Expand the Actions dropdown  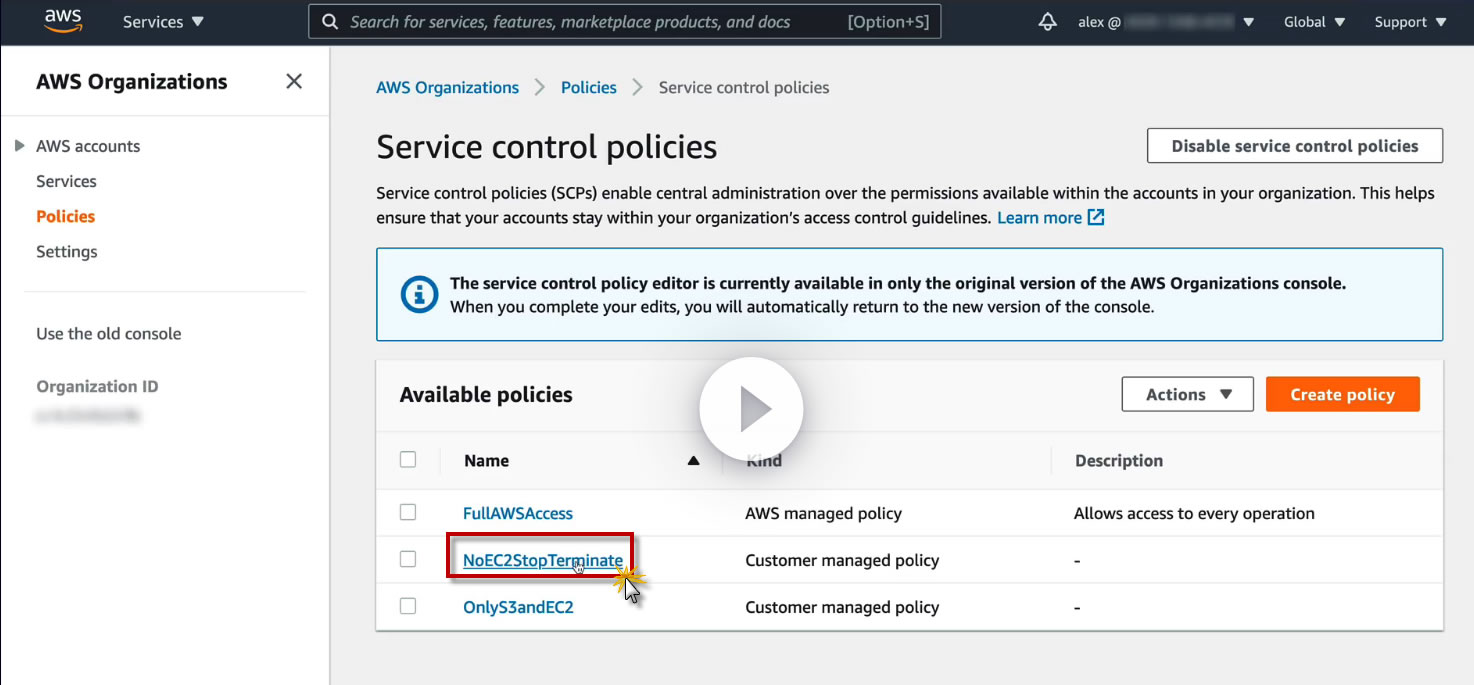coord(1187,395)
